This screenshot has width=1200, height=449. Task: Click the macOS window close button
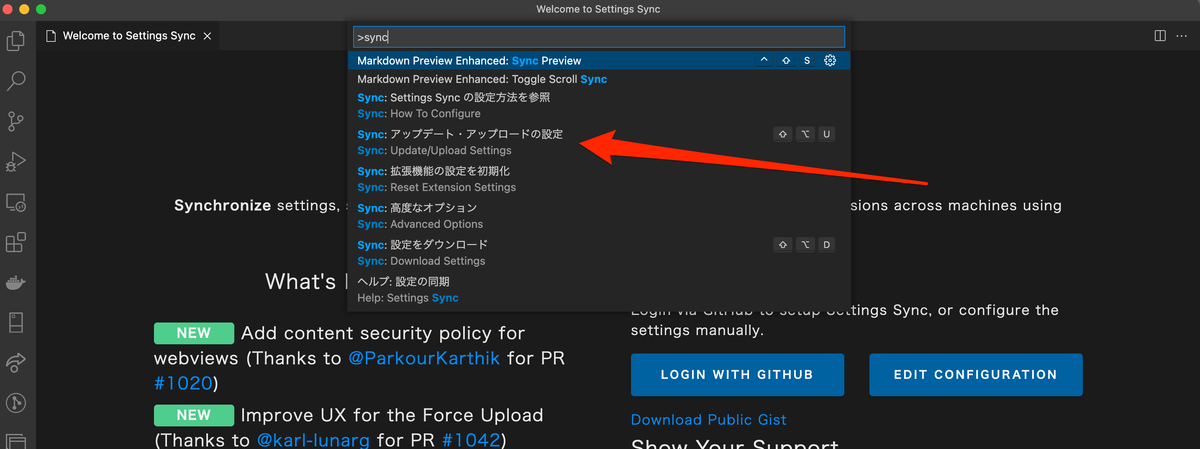click(8, 9)
